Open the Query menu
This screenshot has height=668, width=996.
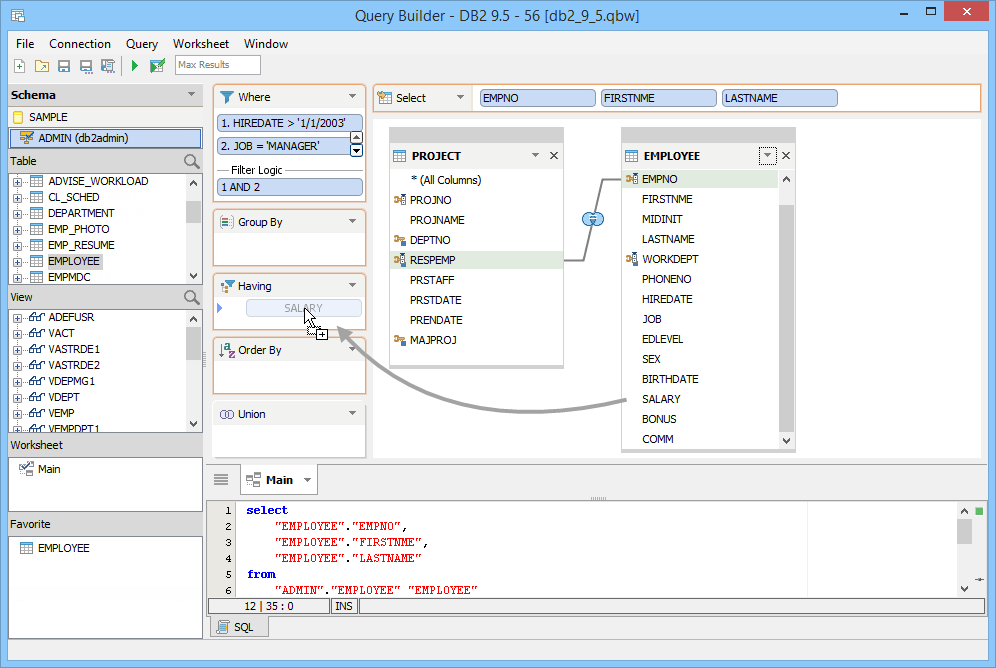(141, 44)
